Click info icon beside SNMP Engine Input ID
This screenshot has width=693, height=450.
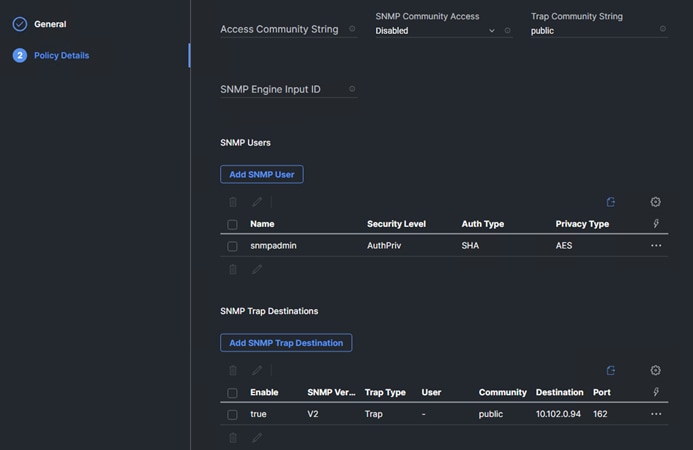352,89
